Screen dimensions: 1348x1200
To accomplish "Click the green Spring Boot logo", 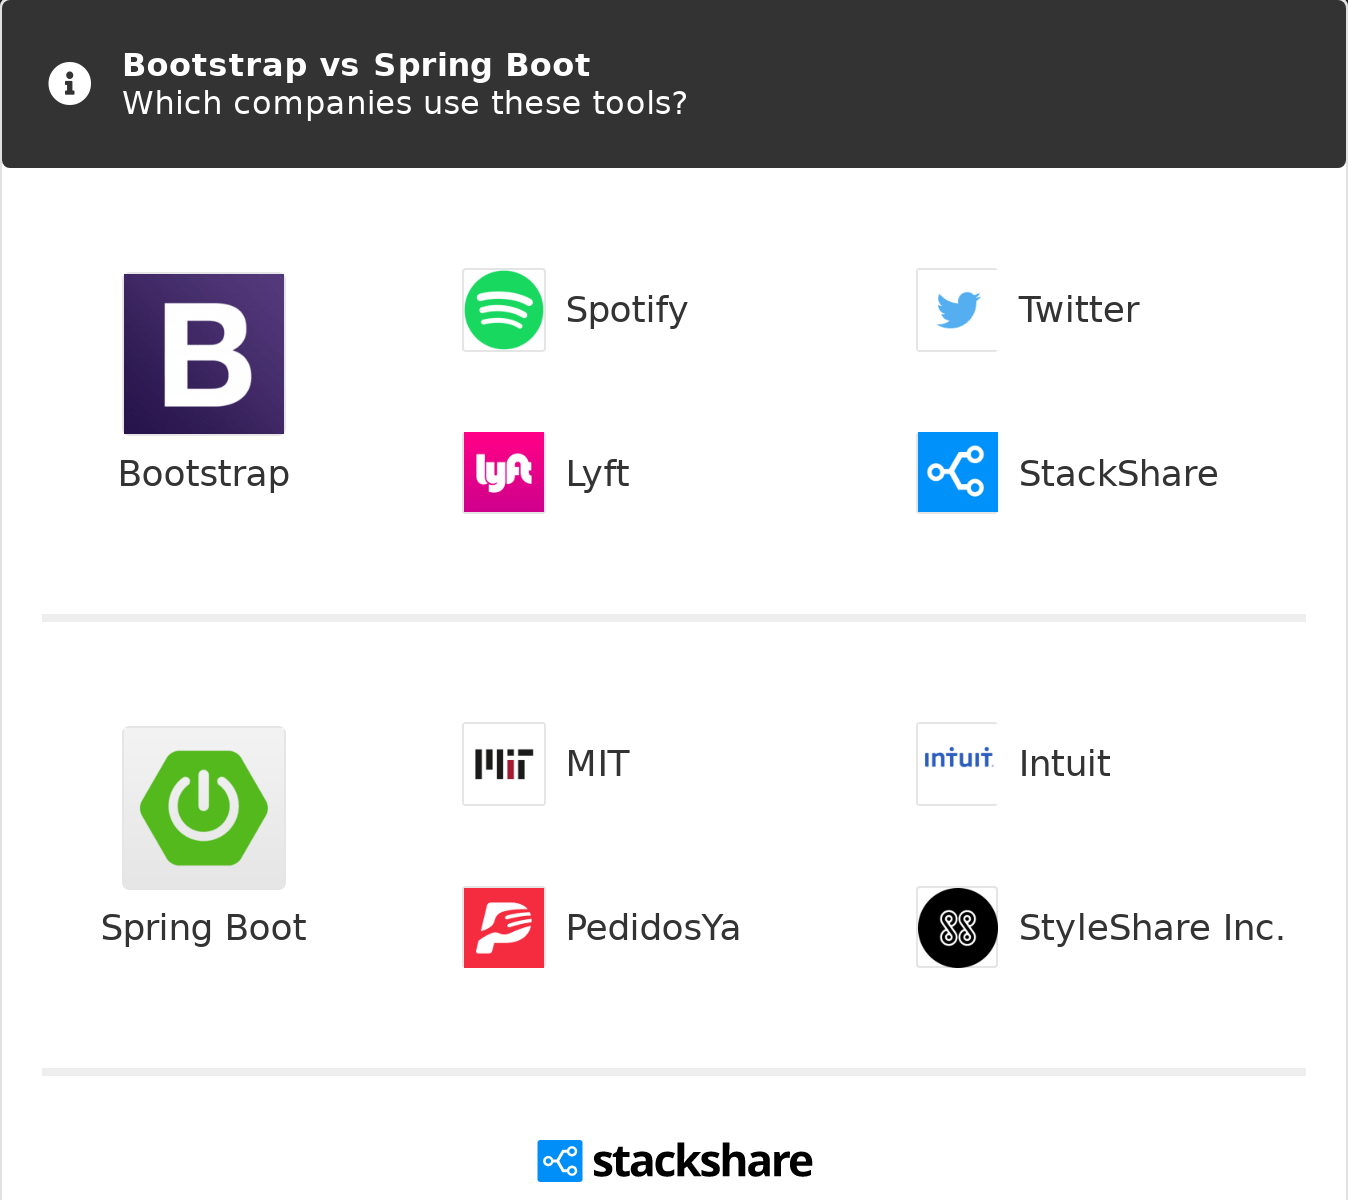I will (x=204, y=808).
